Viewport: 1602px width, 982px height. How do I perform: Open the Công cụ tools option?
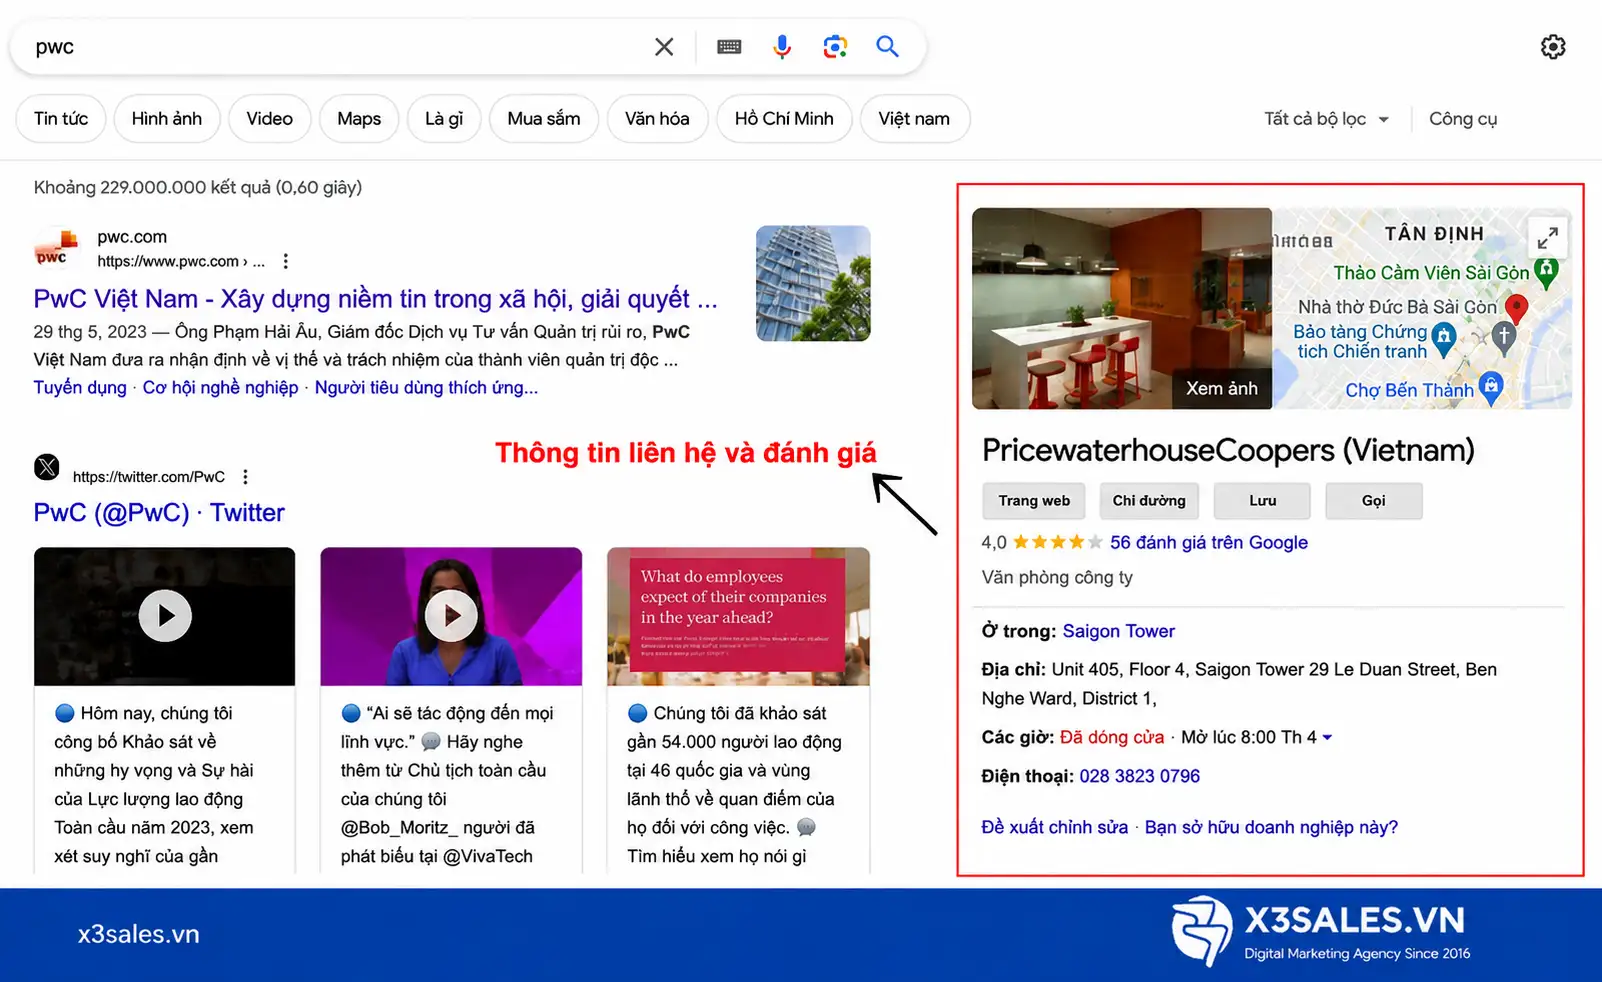pos(1463,119)
